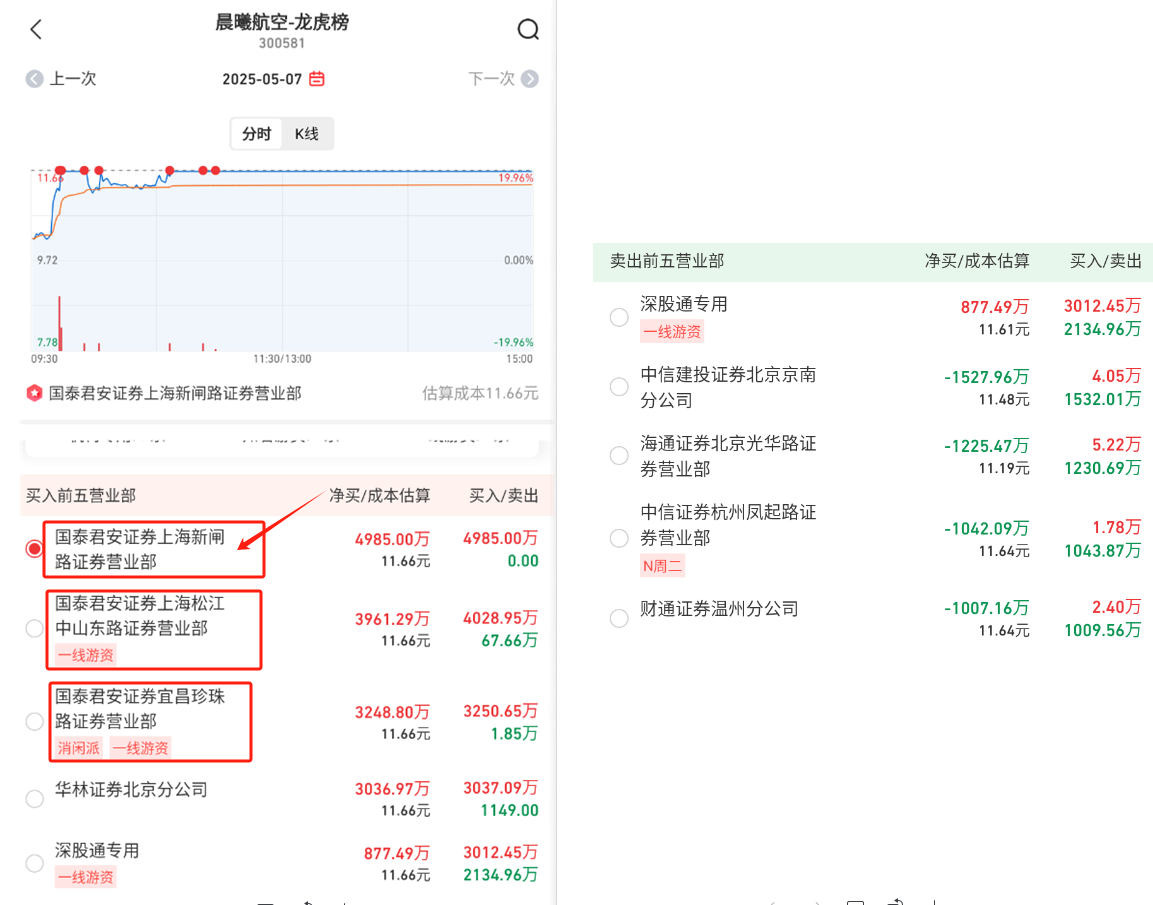The width and height of the screenshot is (1153, 905).
Task: Switch chart to 分时 tab
Action: 257,134
